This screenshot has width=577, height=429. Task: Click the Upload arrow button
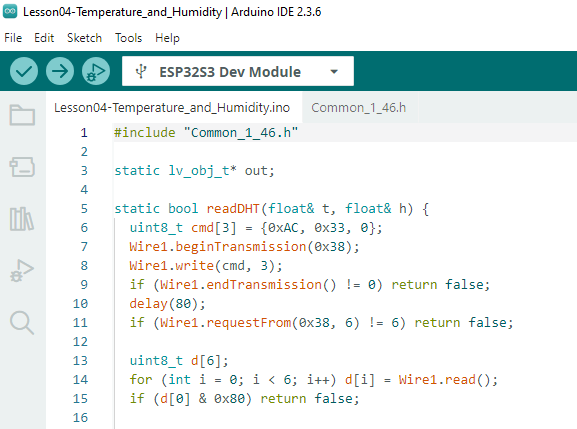[60, 71]
